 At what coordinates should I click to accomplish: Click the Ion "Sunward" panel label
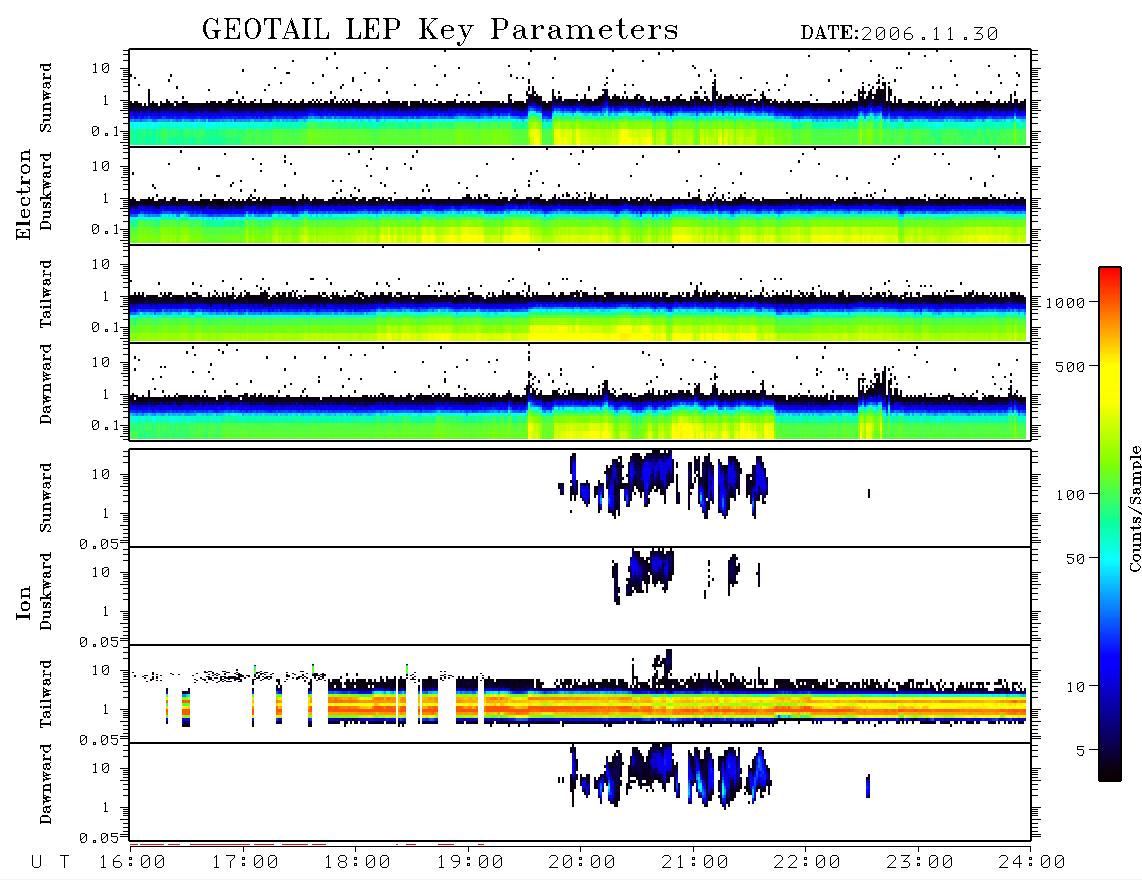coord(46,498)
